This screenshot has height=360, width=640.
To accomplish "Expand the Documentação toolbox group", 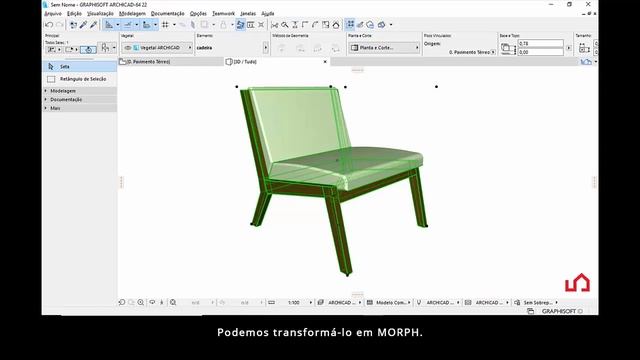I will pos(80,100).
